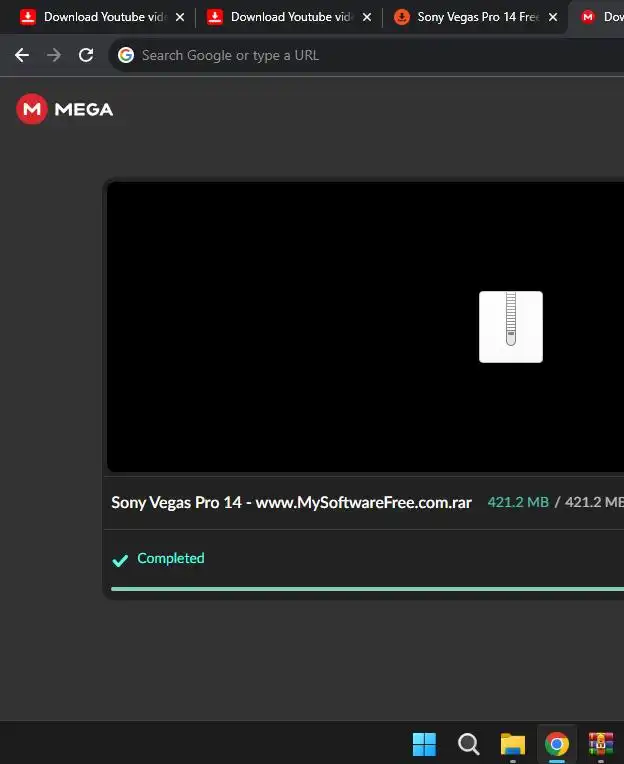Close the second Download Youtube tab
The width and height of the screenshot is (624, 764).
click(x=367, y=17)
